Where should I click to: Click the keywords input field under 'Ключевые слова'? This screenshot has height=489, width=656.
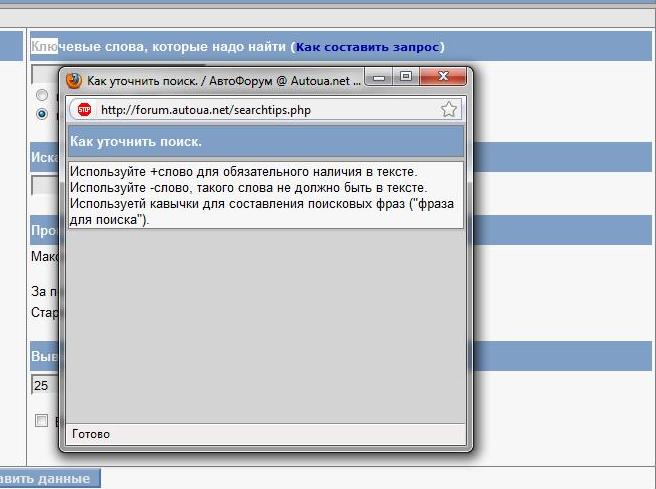[x=45, y=75]
